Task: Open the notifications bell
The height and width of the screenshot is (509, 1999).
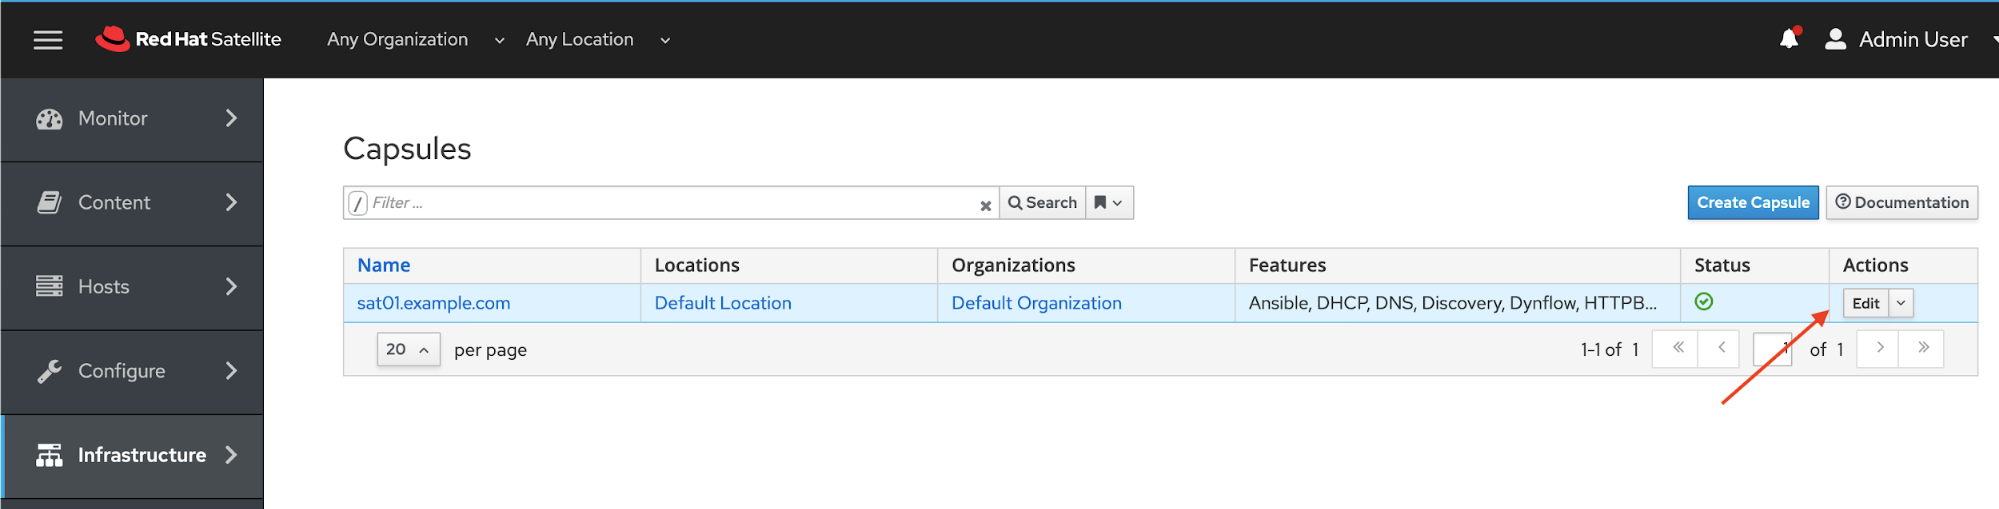Action: pos(1788,39)
